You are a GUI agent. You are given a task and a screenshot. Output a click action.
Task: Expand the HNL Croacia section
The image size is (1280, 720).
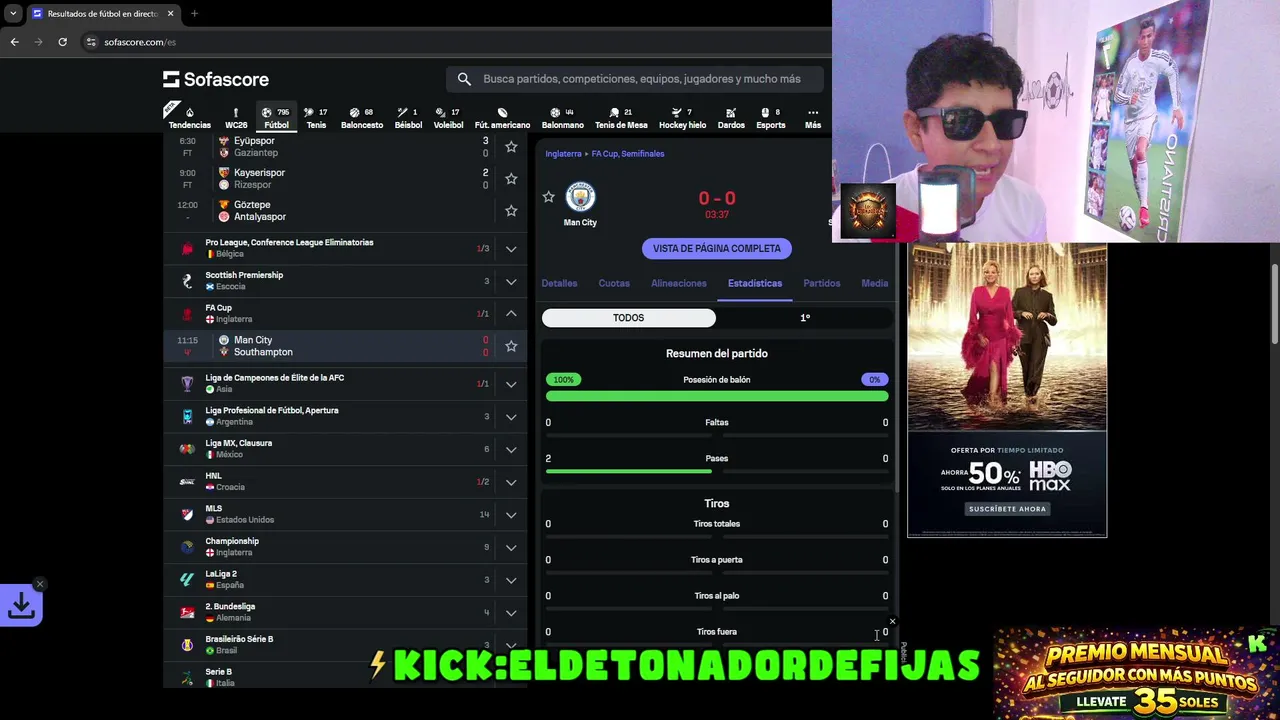pyautogui.click(x=511, y=482)
